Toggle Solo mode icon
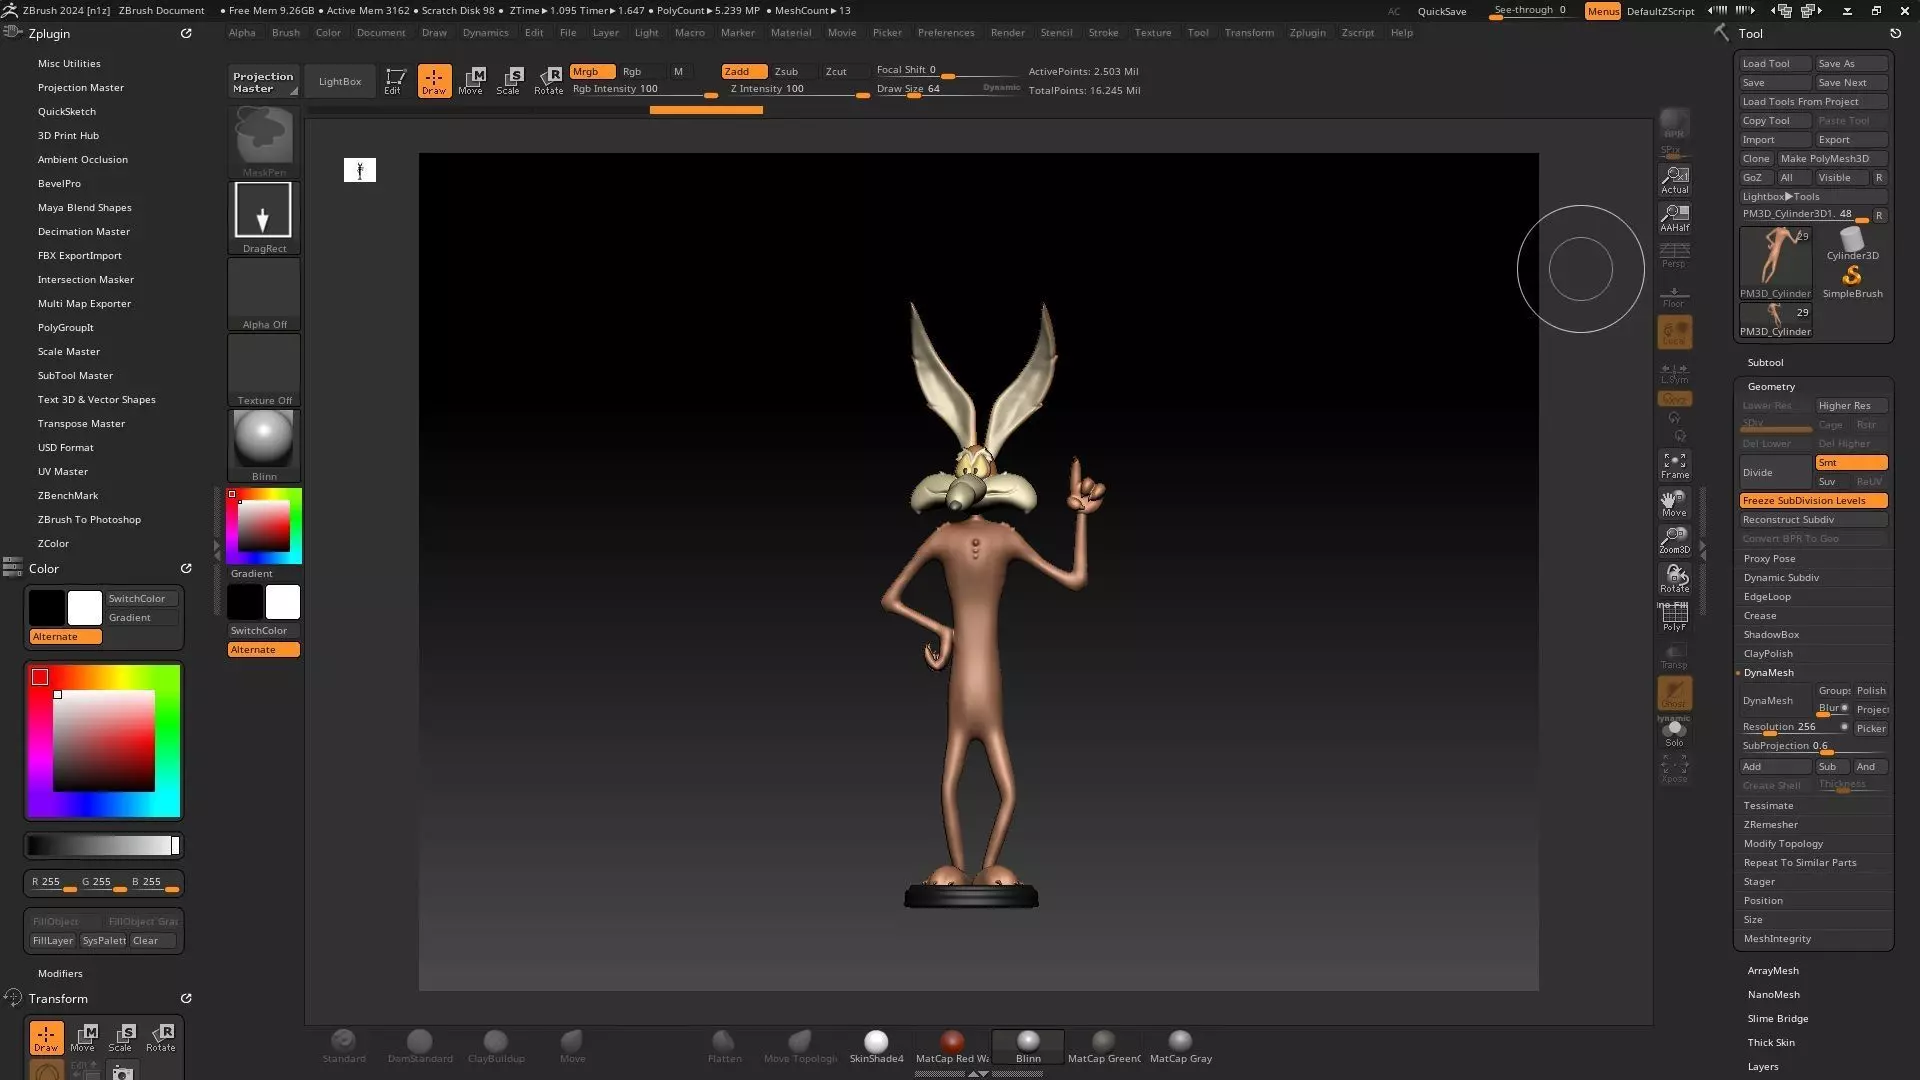Image resolution: width=1920 pixels, height=1080 pixels. 1674,733
